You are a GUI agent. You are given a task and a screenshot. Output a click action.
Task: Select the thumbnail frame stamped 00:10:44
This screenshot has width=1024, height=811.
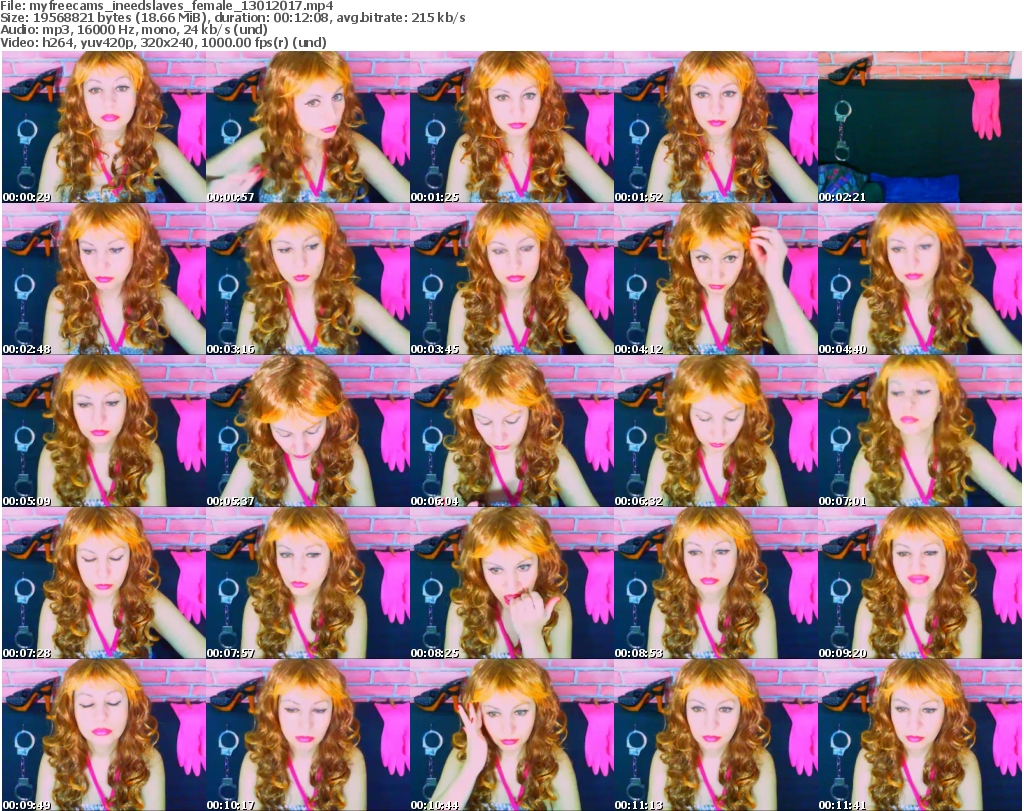pos(511,735)
